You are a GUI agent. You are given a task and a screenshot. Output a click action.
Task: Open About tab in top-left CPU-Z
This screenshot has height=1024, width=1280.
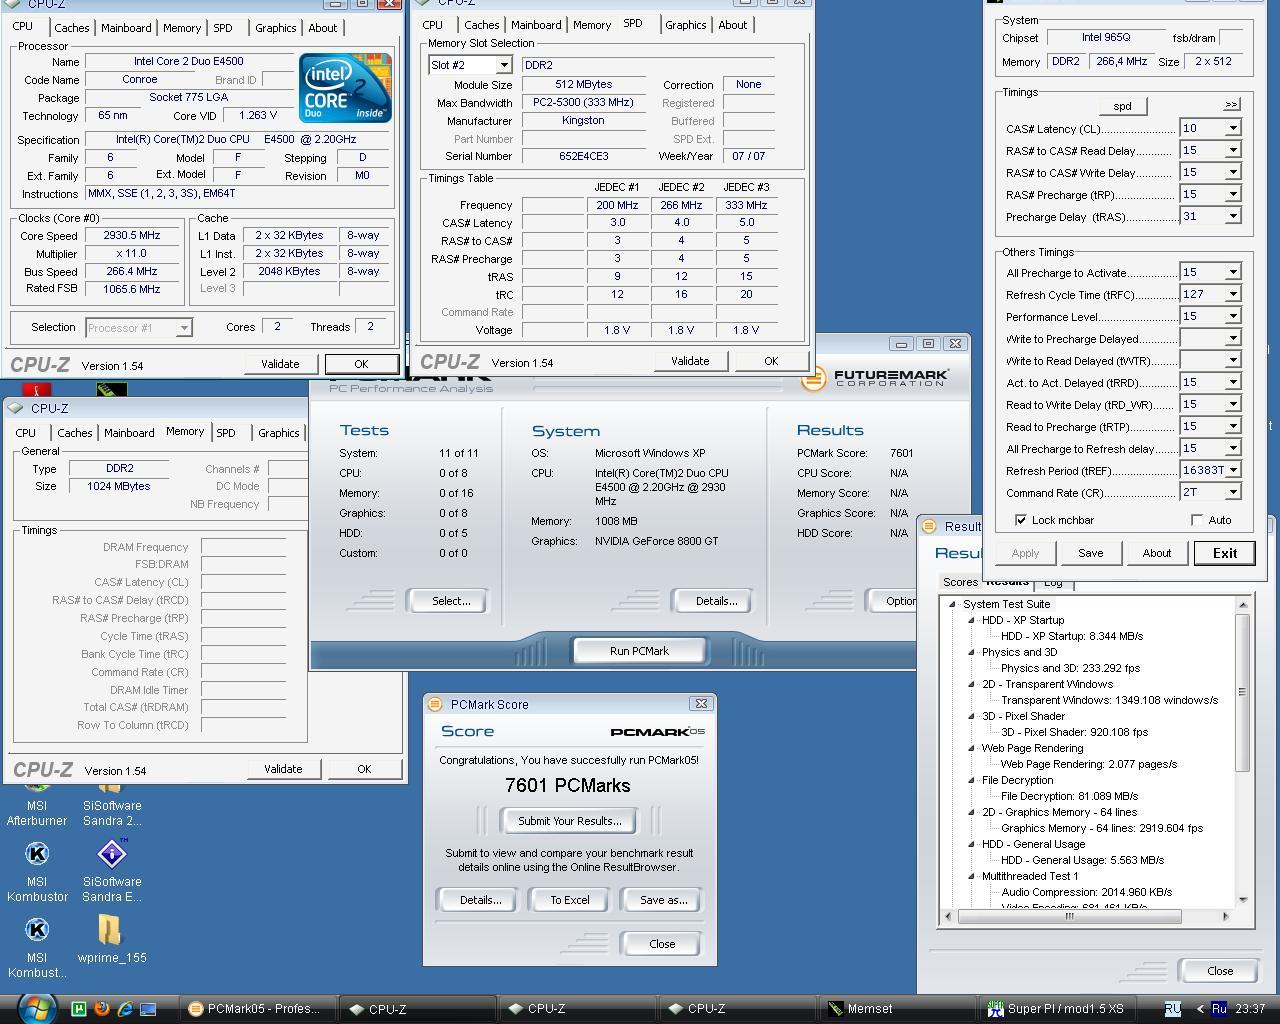[322, 28]
